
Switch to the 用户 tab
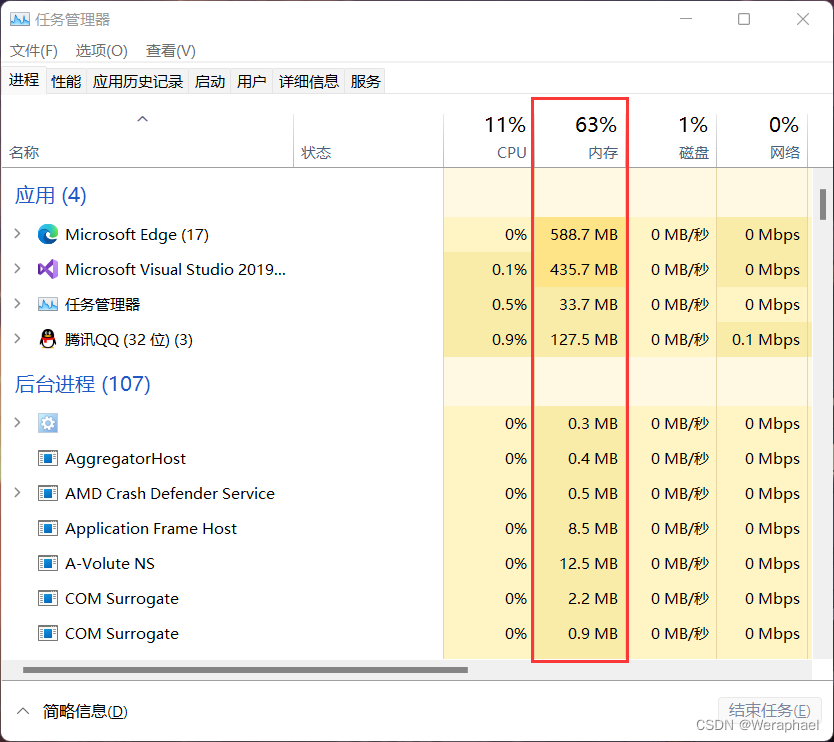pyautogui.click(x=252, y=81)
